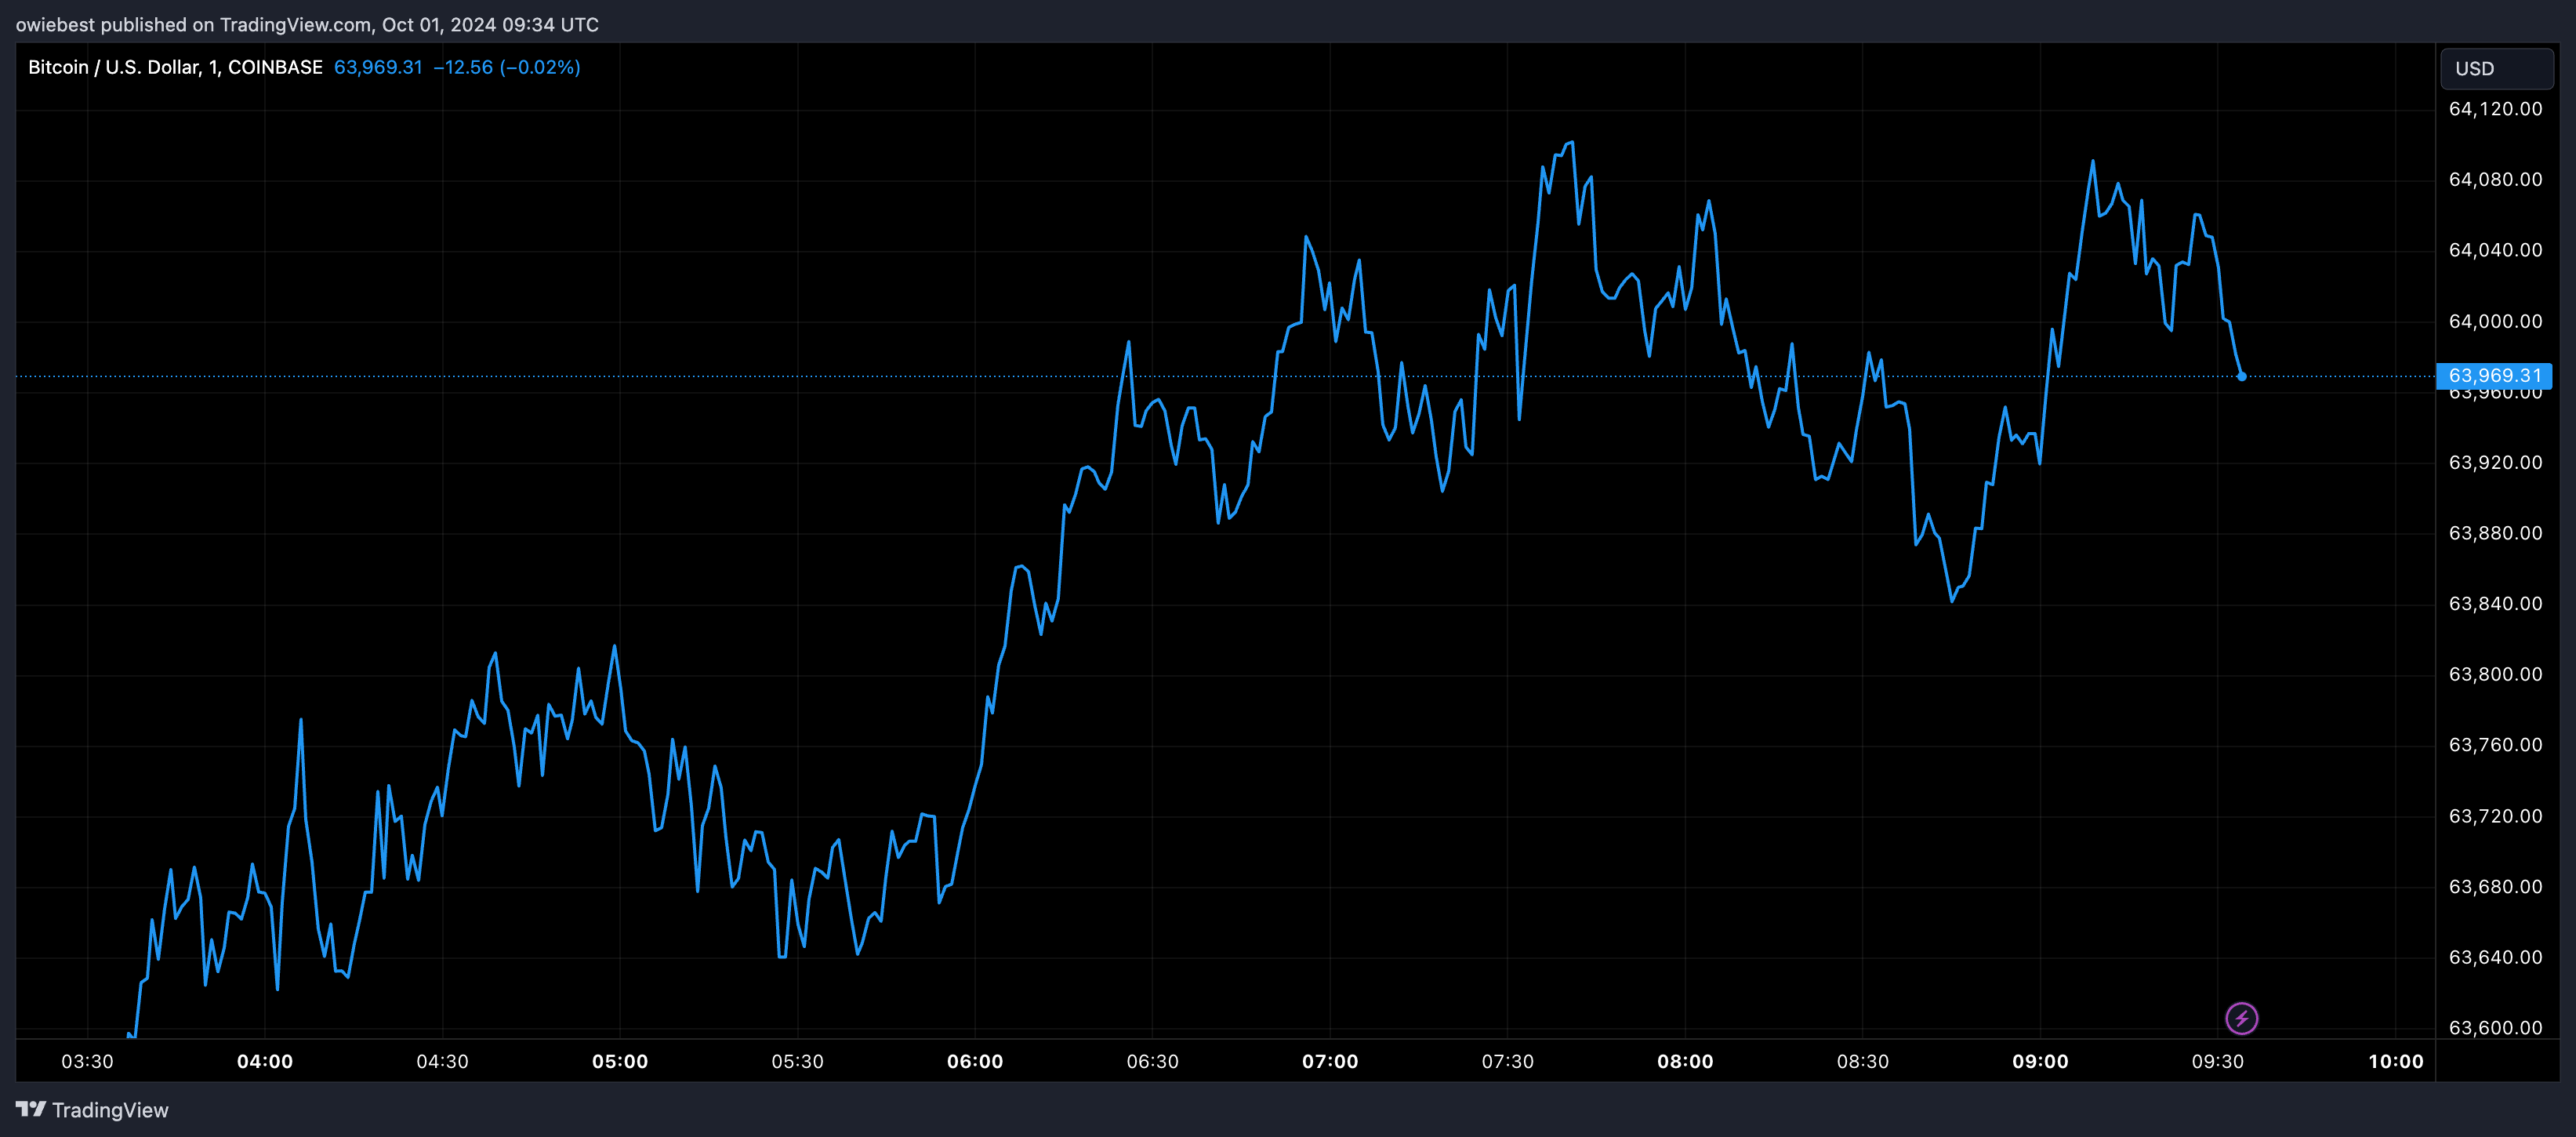
Task: Click the 04:00 time axis label
Action: point(265,1062)
